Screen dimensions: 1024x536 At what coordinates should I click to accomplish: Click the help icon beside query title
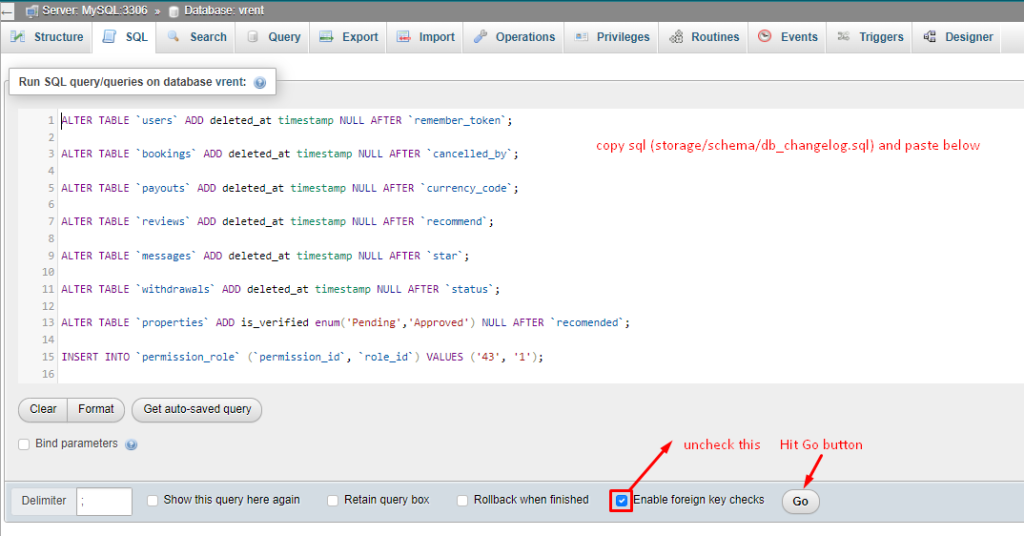point(260,83)
